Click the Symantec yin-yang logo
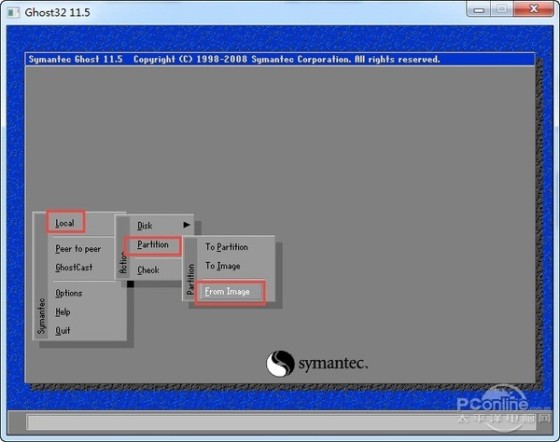 pos(280,363)
